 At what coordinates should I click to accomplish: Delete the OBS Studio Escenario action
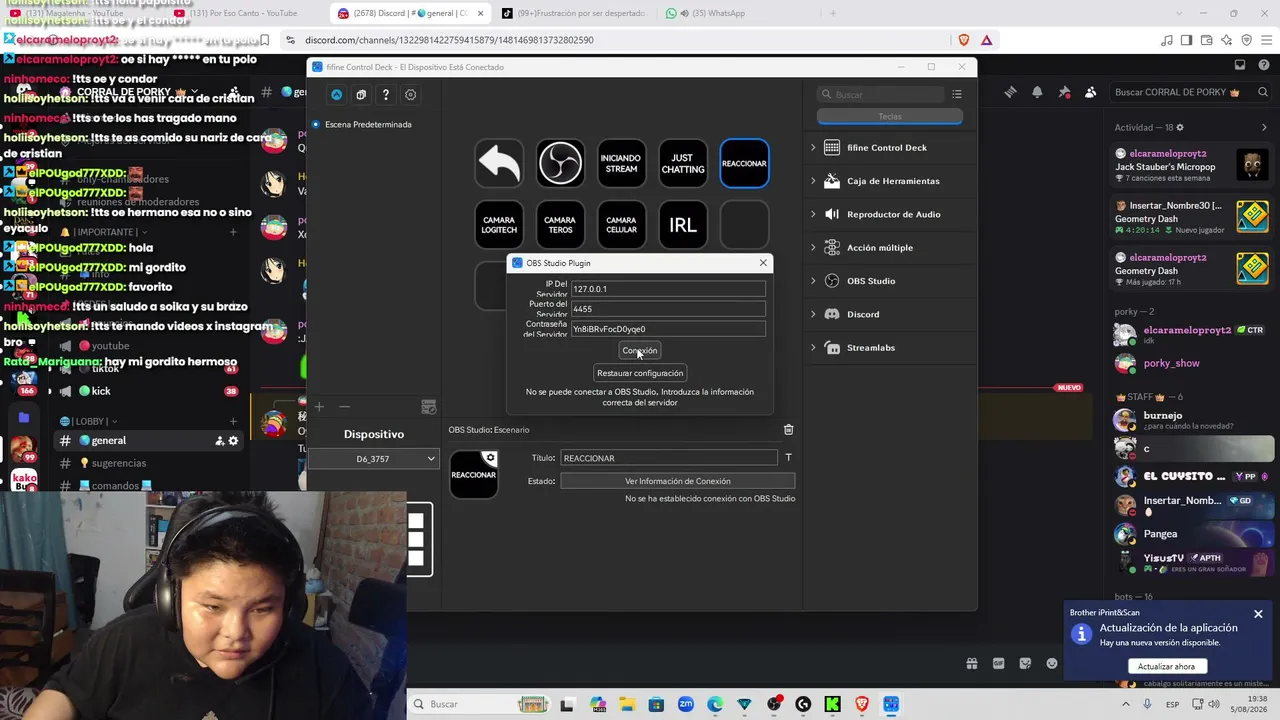[x=788, y=430]
